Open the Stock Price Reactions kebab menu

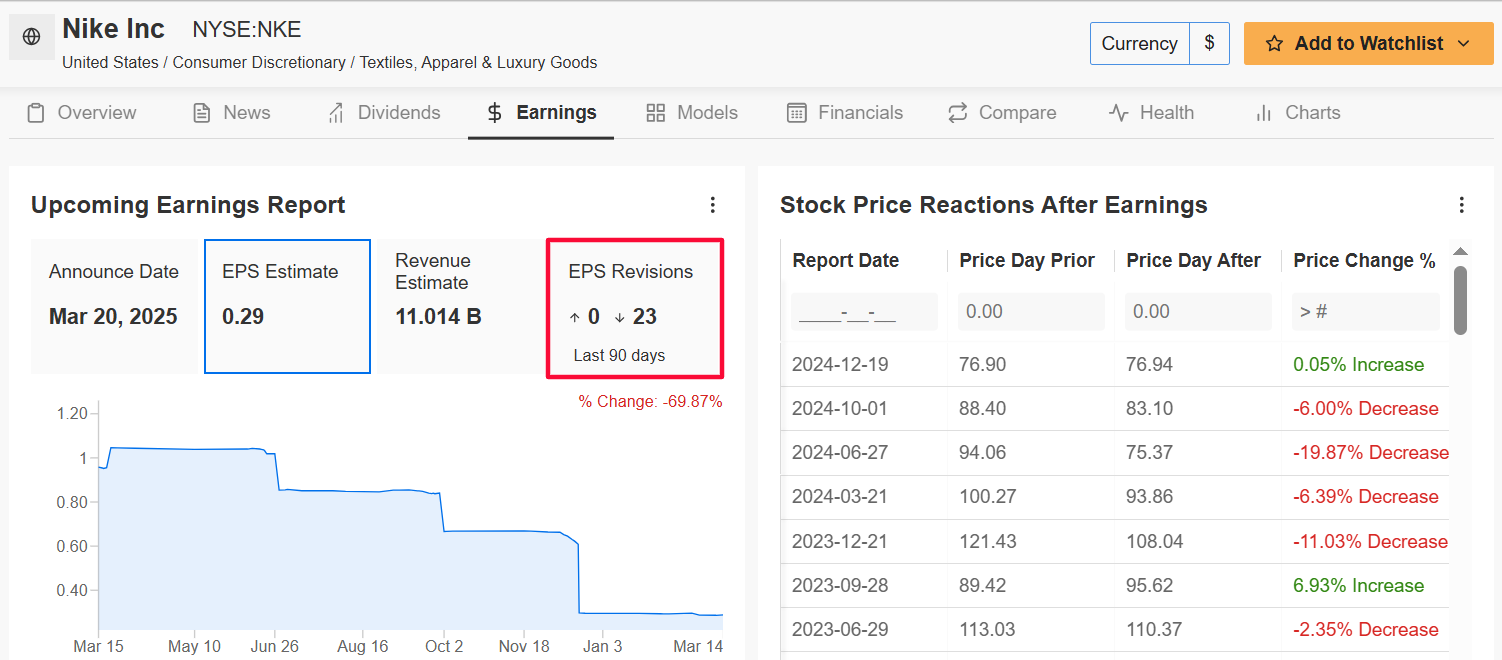coord(1462,205)
